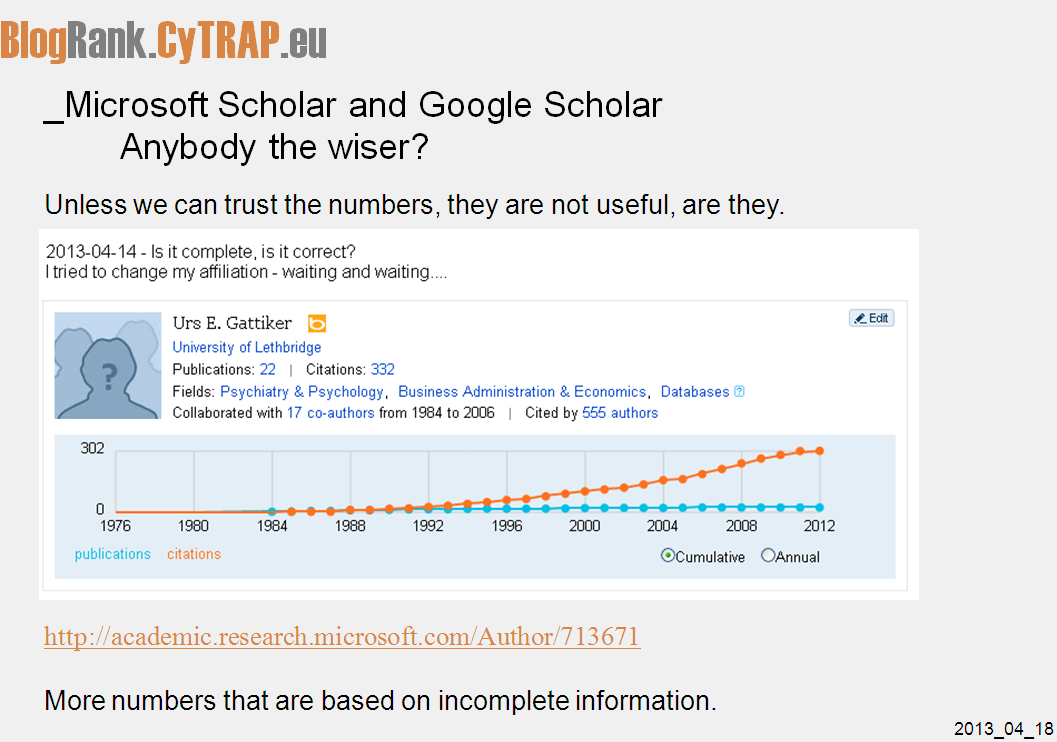The image size is (1057, 742).
Task: Select the Cumulative radio button
Action: tap(667, 556)
